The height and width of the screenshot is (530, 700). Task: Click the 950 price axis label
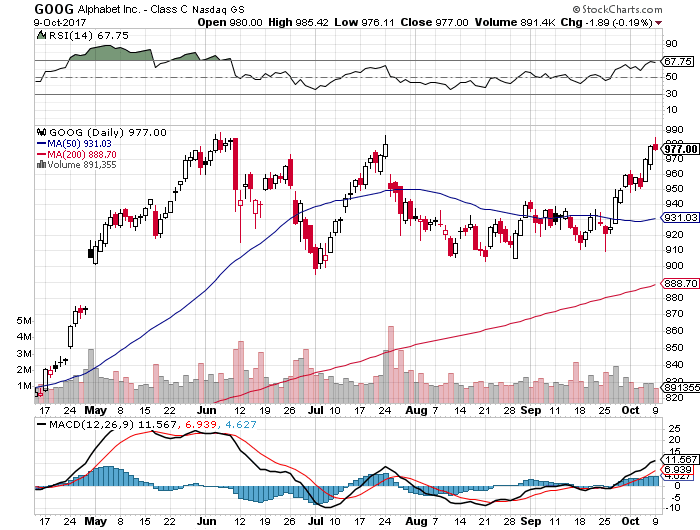[674, 189]
